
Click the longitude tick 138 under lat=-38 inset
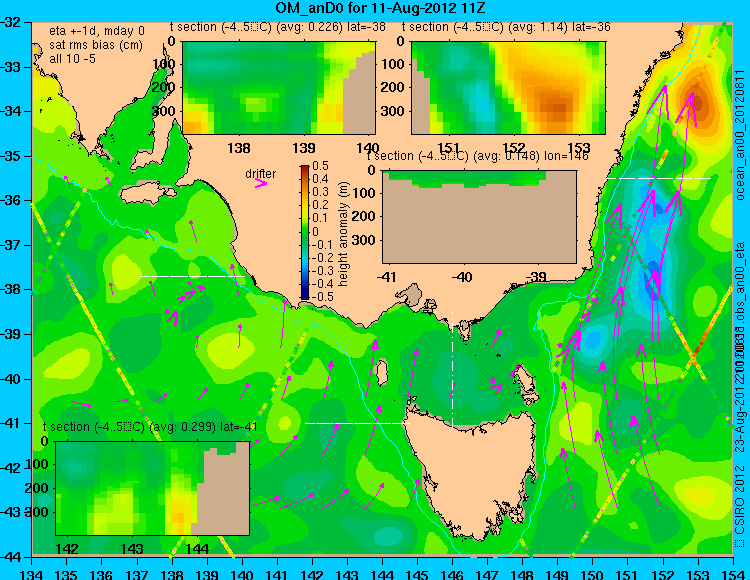pos(239,148)
